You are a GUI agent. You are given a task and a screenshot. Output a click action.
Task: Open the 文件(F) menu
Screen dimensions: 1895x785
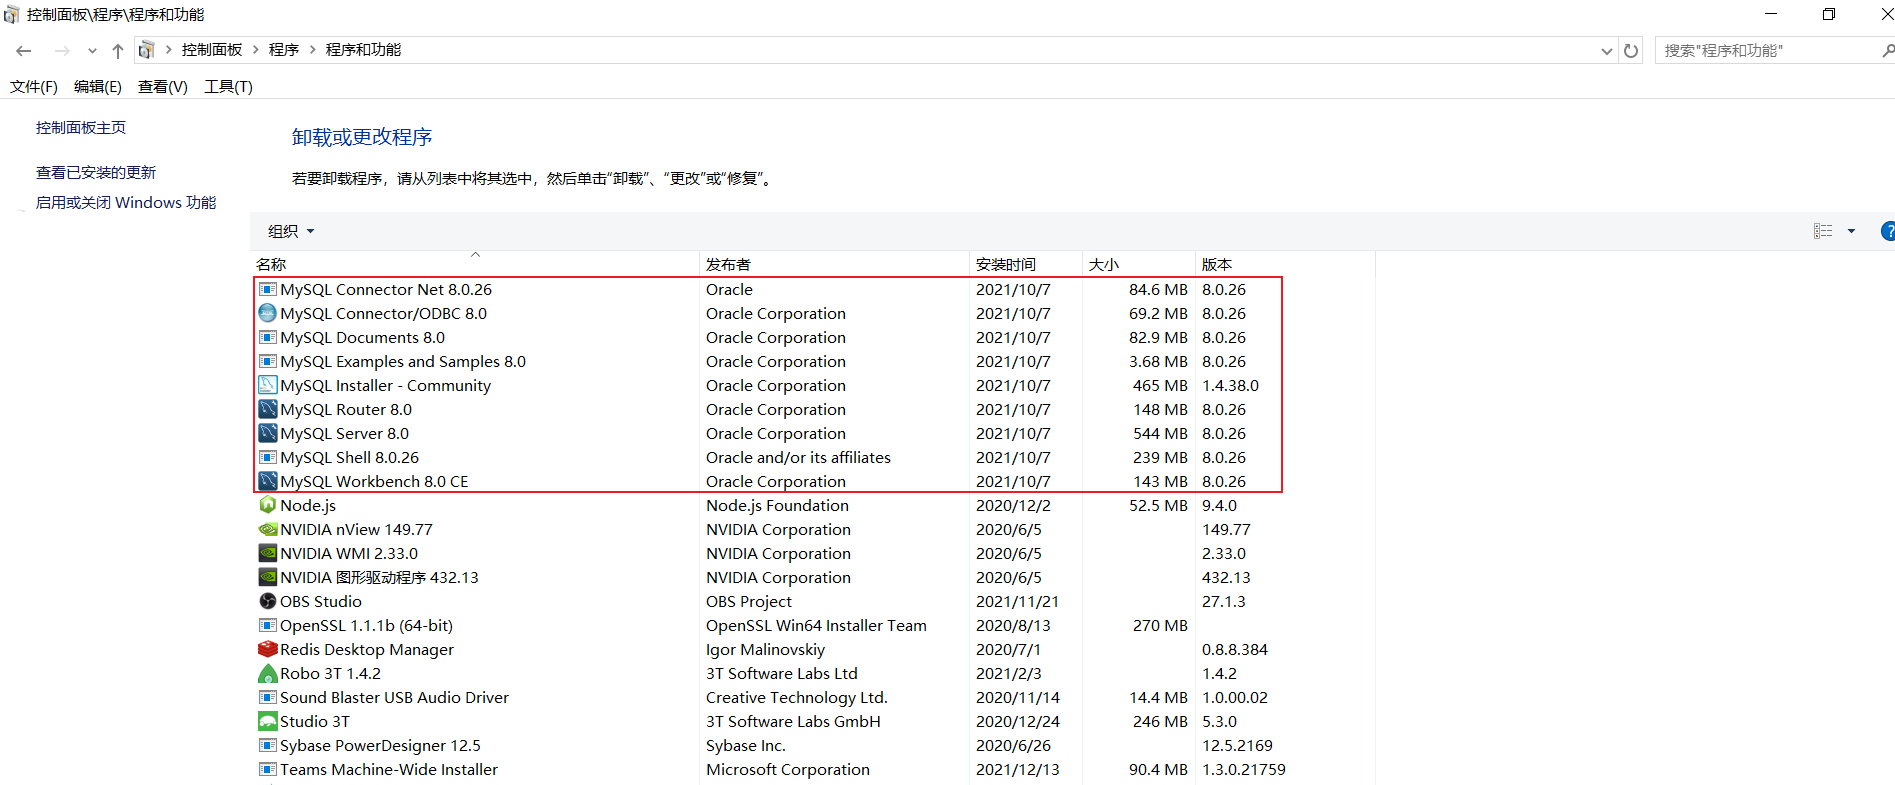[34, 87]
